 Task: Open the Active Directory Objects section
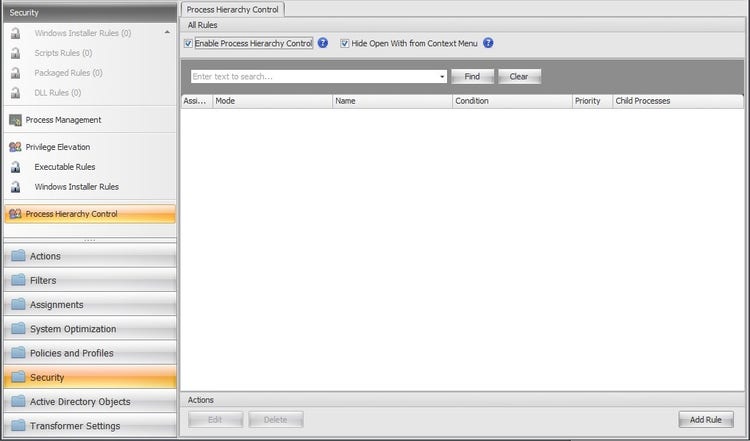(90, 401)
